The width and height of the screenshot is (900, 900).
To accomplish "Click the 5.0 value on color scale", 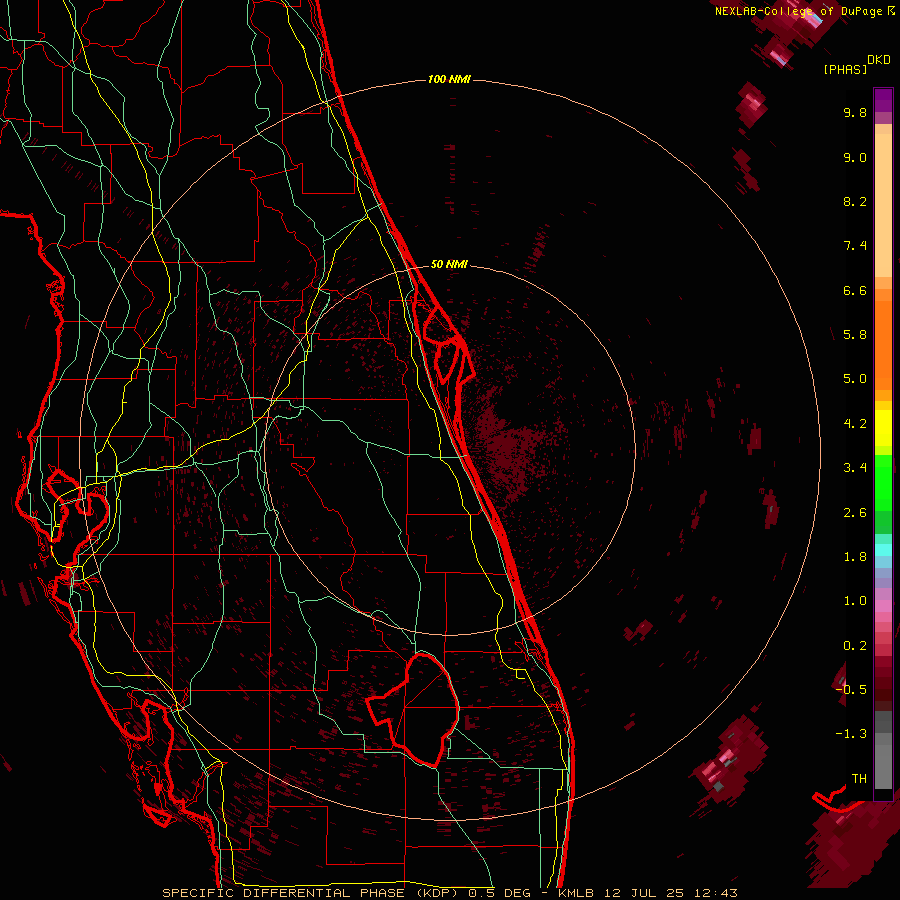I will (855, 379).
